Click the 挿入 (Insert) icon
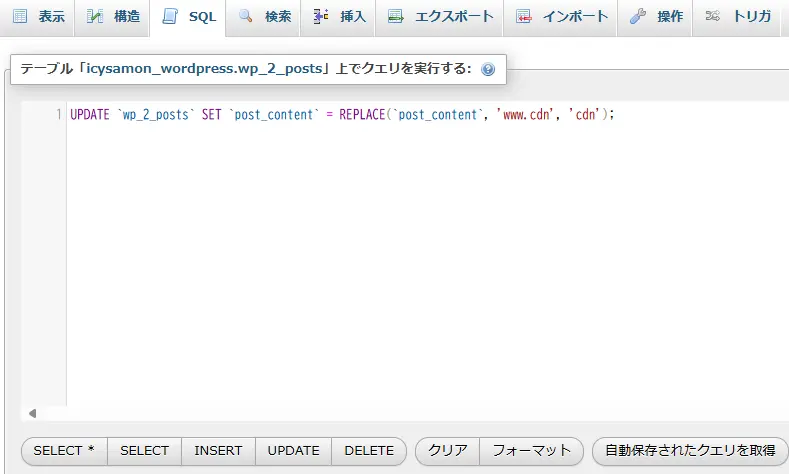Screen dimensions: 789x474 point(321,16)
